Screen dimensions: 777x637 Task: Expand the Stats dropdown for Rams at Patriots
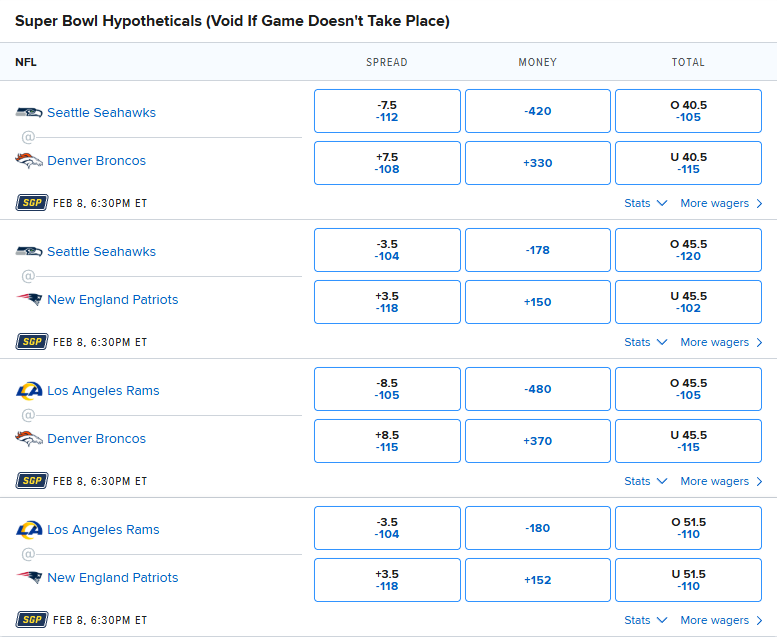[645, 620]
